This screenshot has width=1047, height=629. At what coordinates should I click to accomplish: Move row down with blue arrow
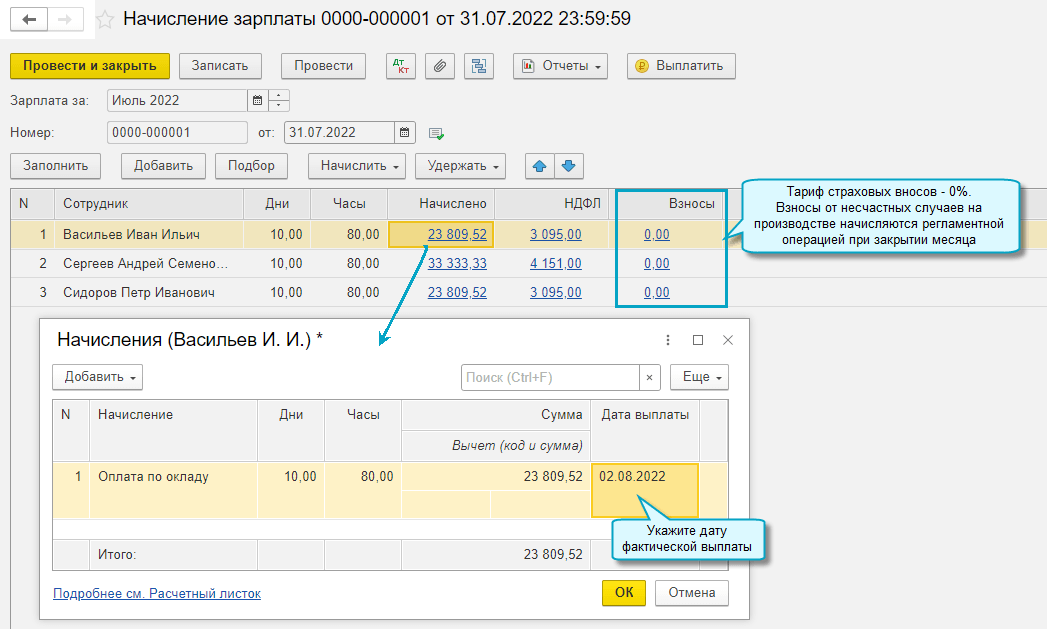pyautogui.click(x=568, y=166)
